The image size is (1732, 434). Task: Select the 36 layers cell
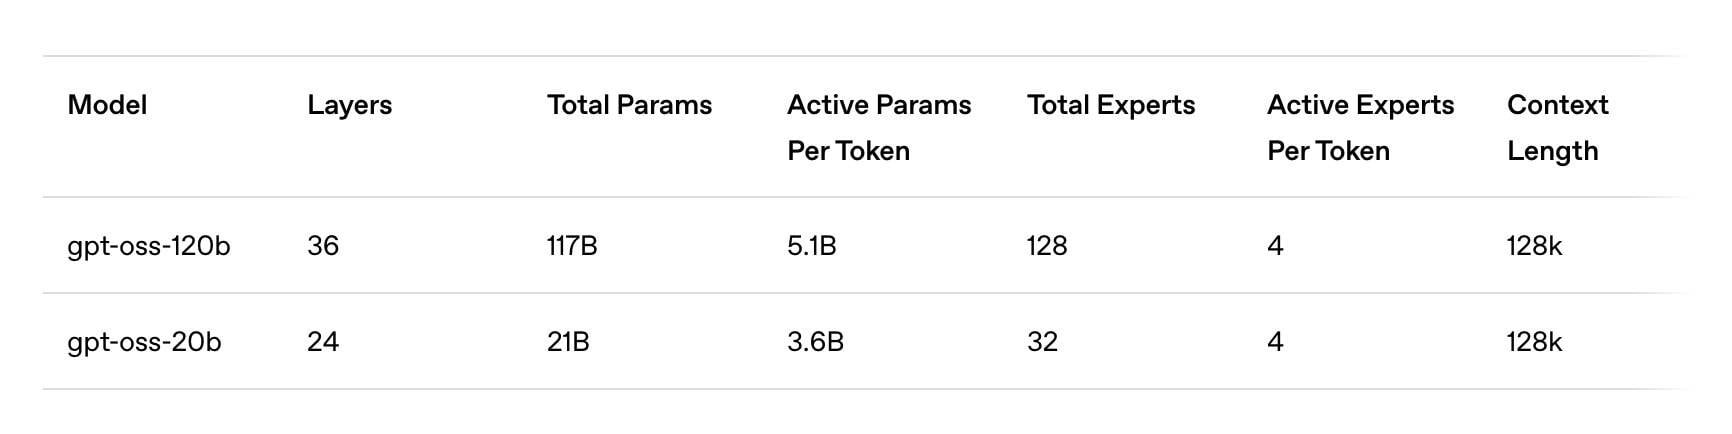323,246
